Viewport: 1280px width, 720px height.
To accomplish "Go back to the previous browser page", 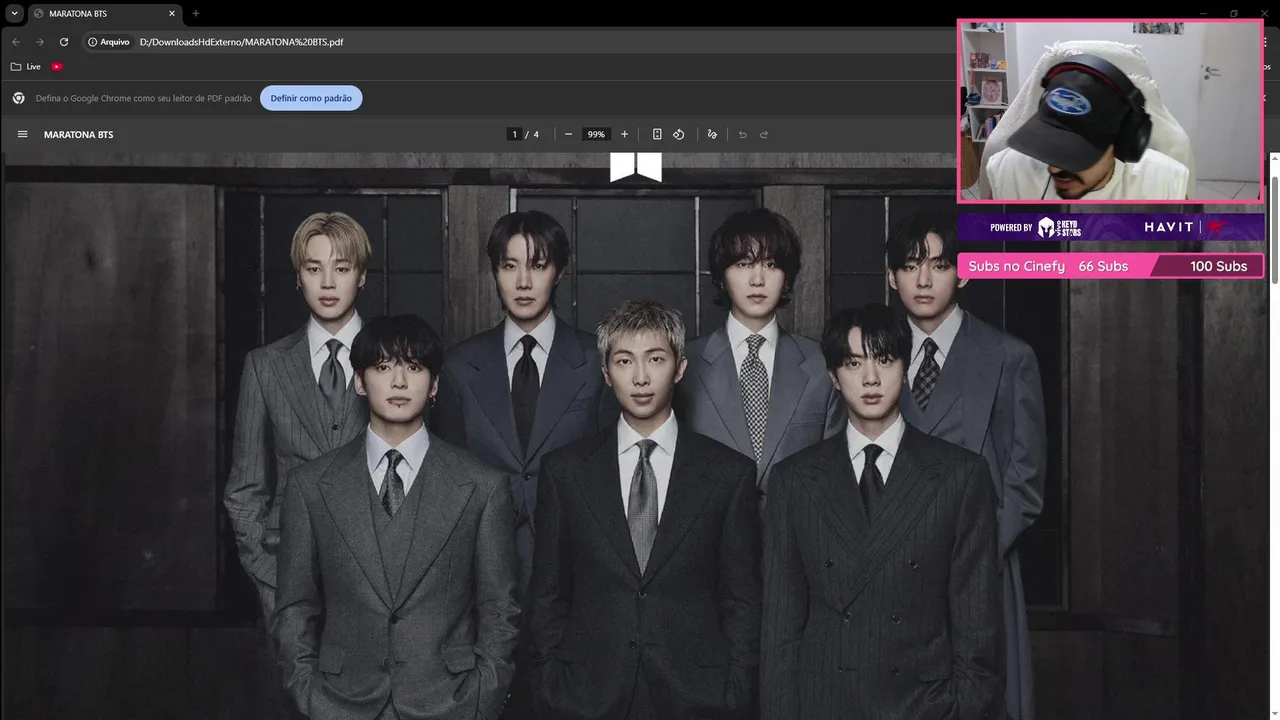I will pyautogui.click(x=16, y=42).
